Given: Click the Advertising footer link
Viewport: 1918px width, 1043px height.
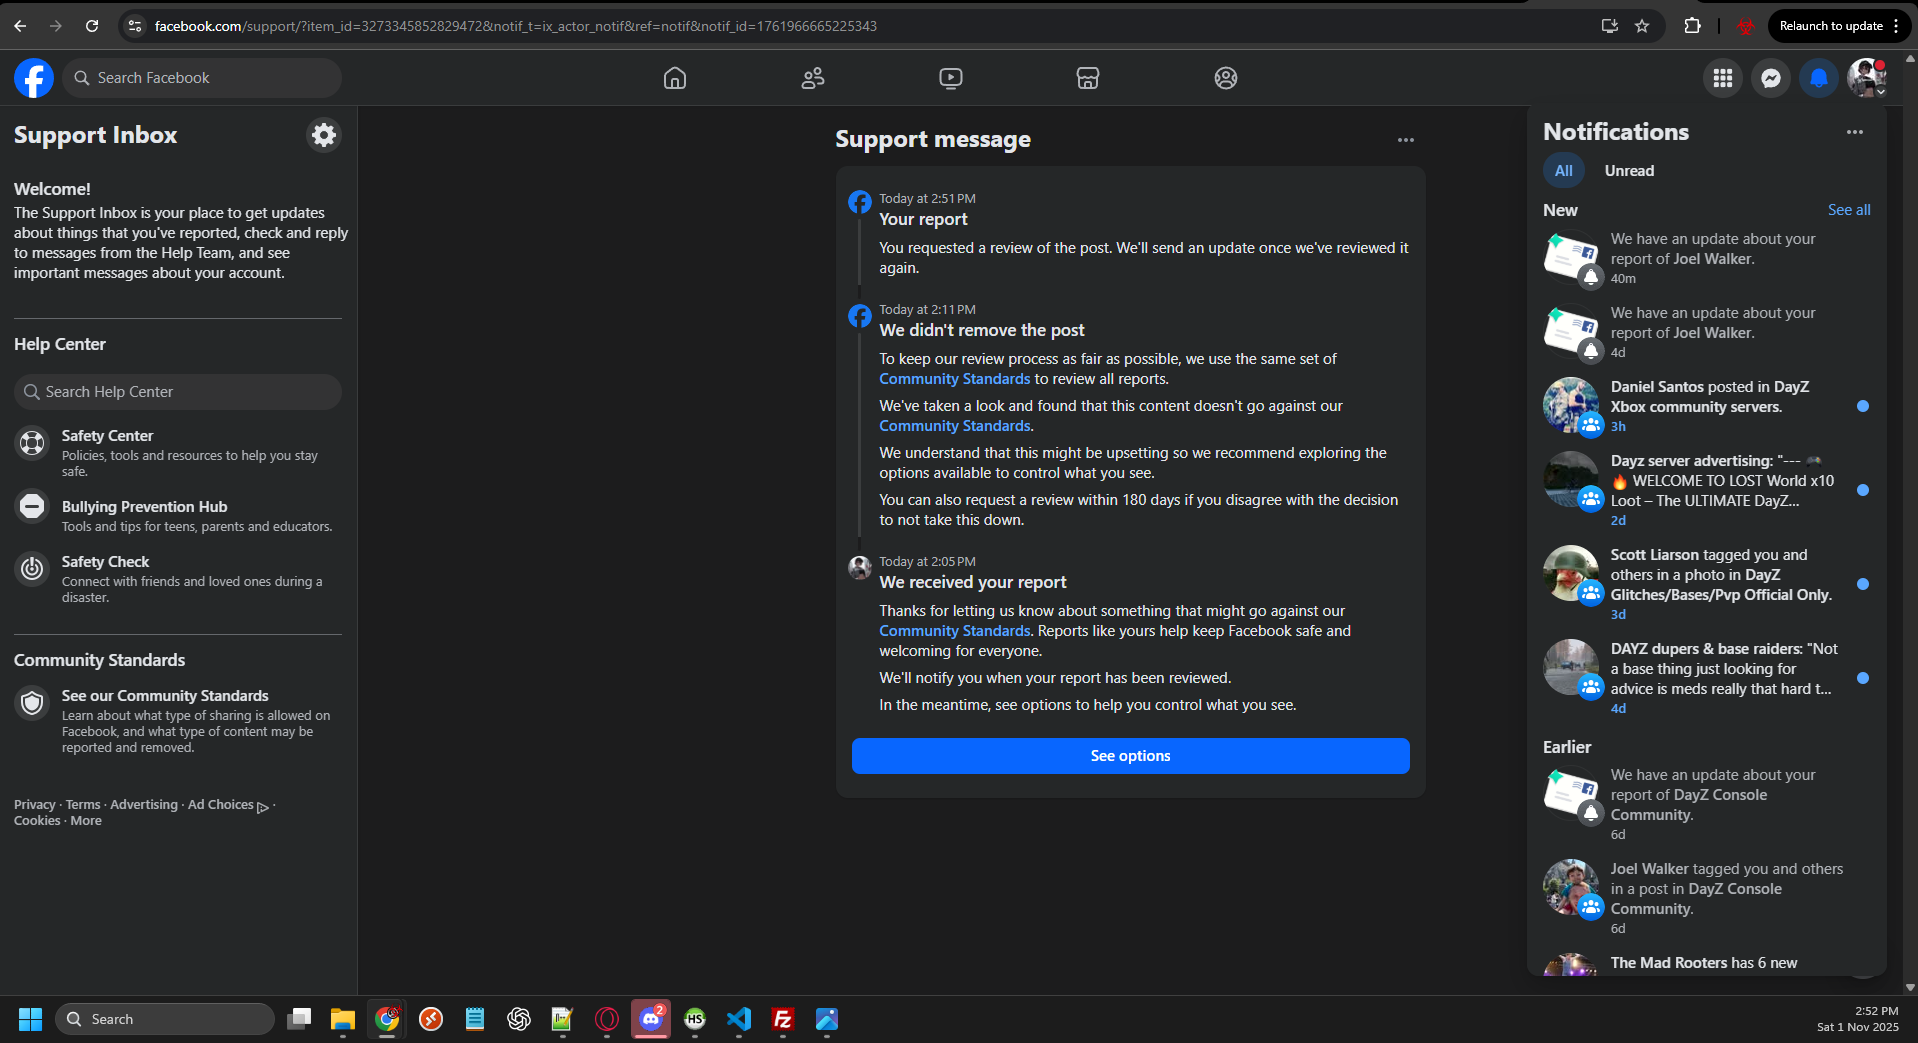Looking at the screenshot, I should coord(144,805).
